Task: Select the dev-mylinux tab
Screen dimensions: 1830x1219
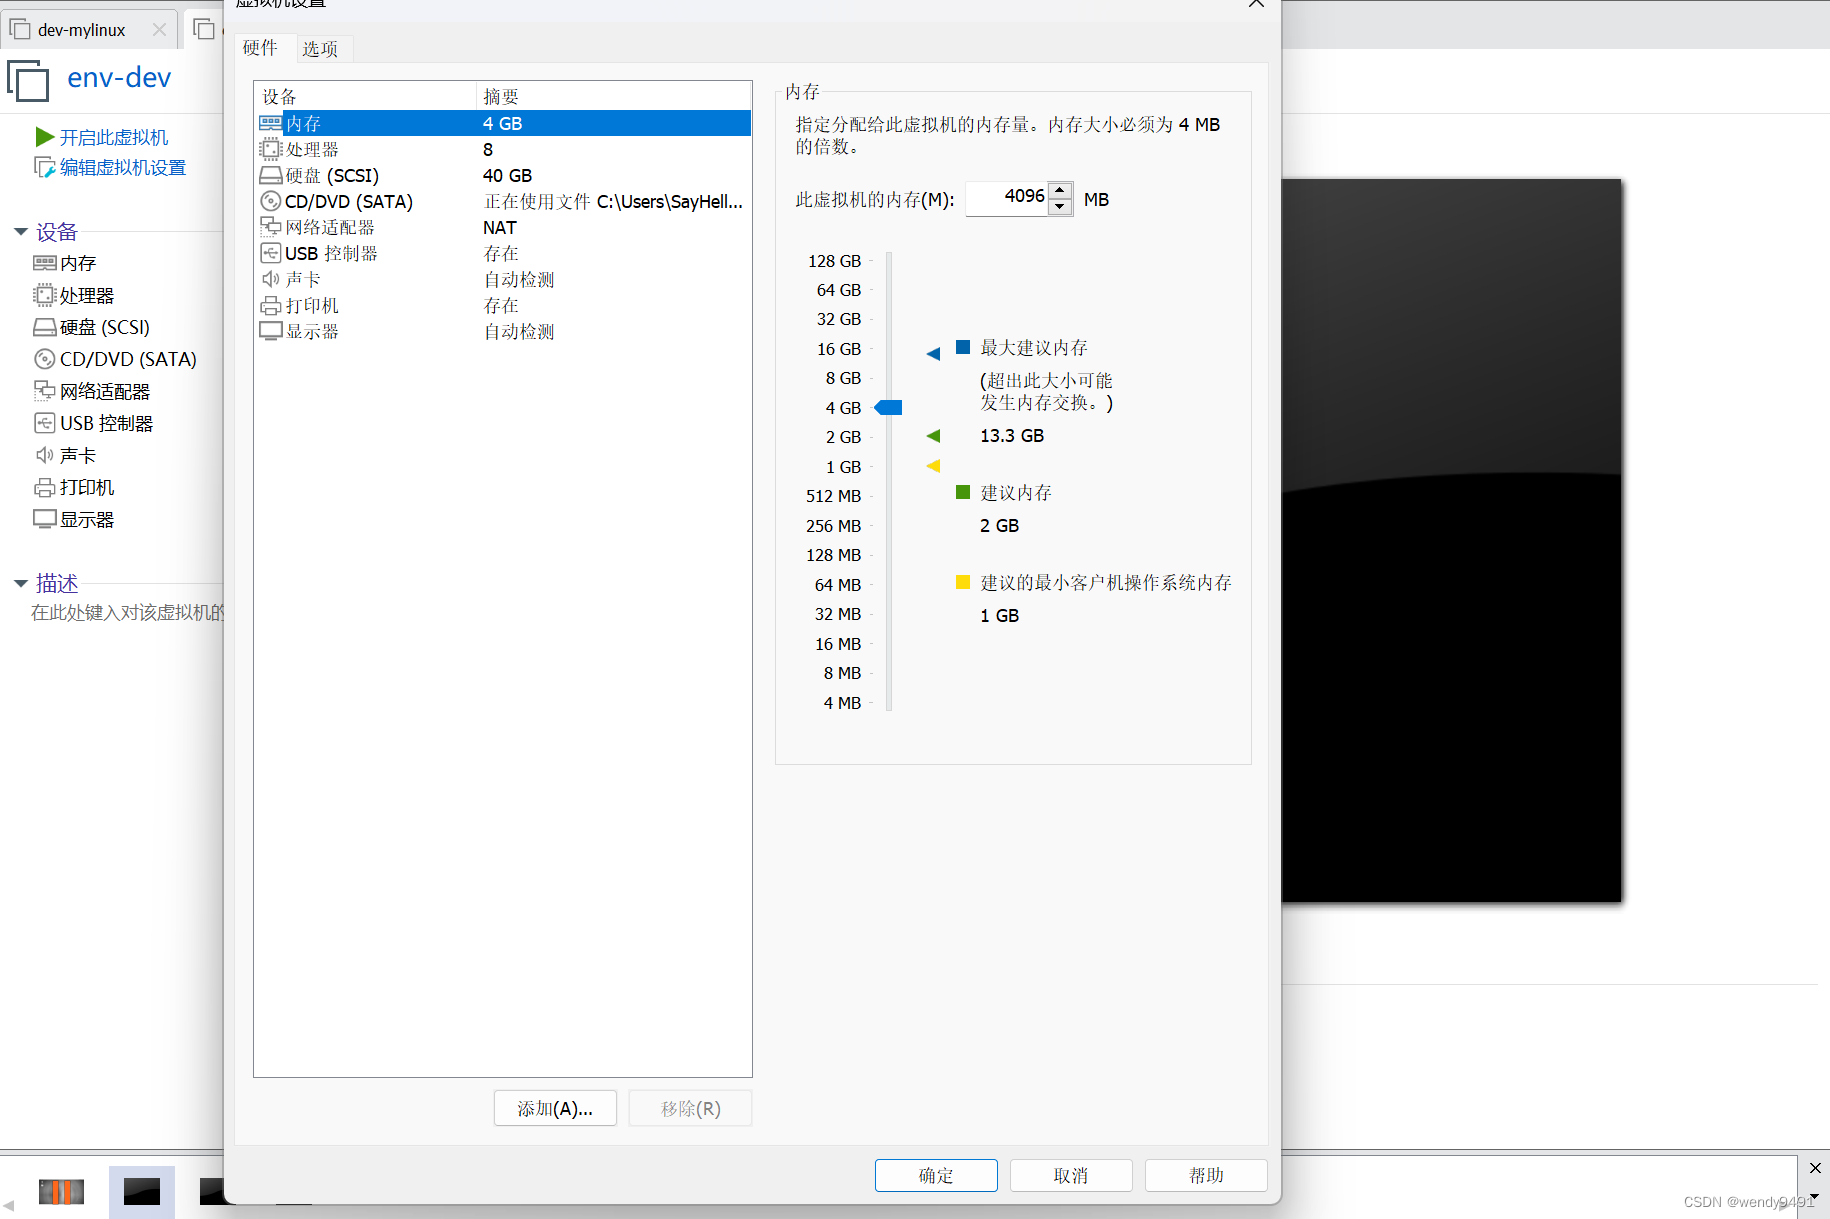Action: pyautogui.click(x=81, y=30)
